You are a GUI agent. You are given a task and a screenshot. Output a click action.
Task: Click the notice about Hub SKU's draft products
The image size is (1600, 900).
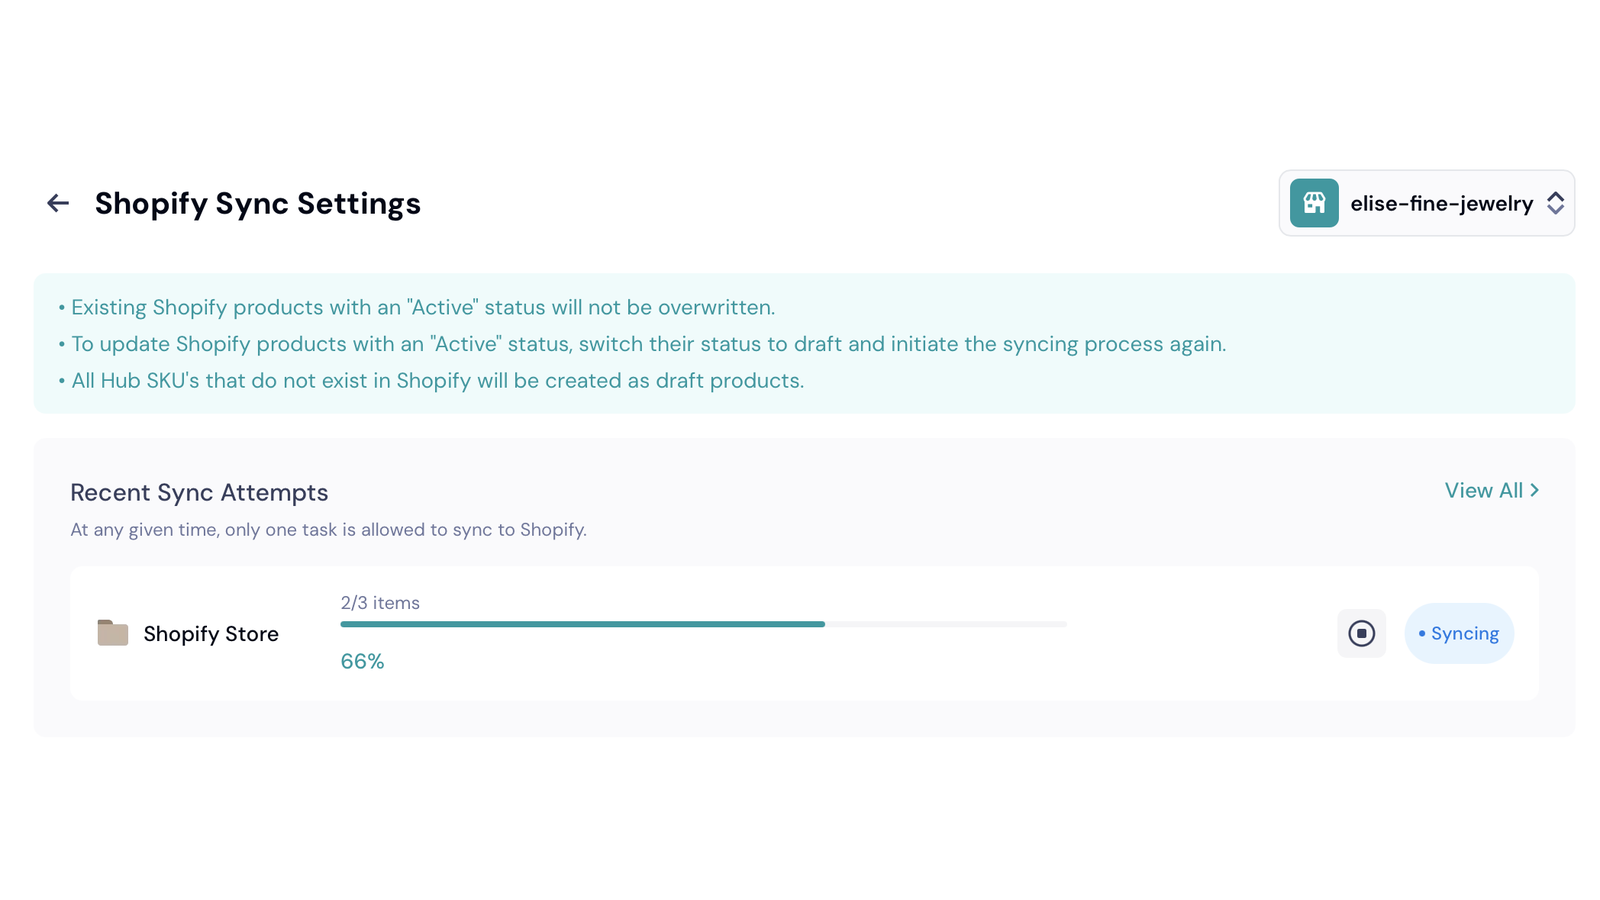click(431, 381)
